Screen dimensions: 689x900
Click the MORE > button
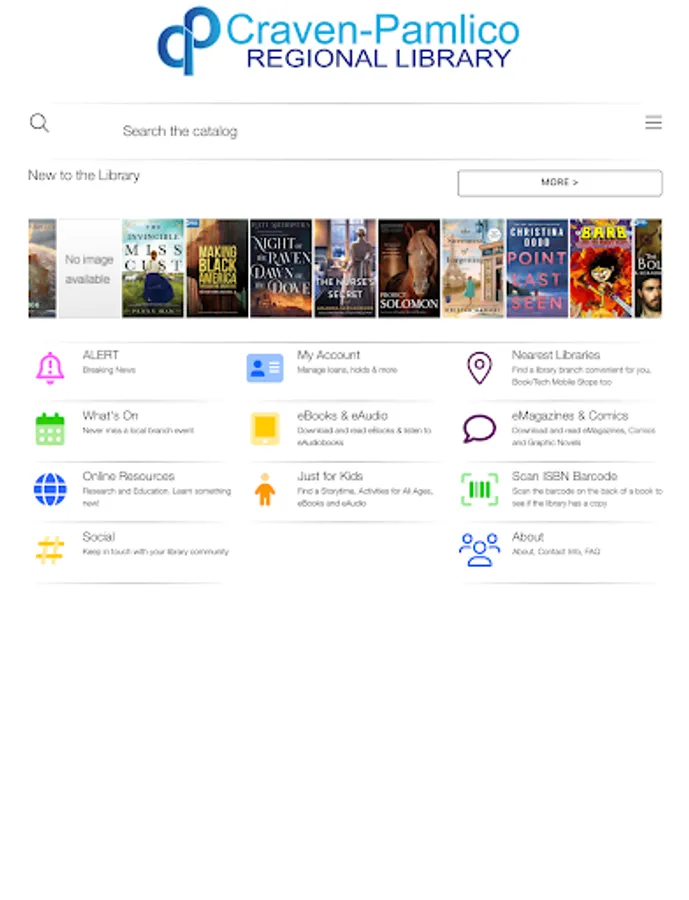[x=560, y=183]
